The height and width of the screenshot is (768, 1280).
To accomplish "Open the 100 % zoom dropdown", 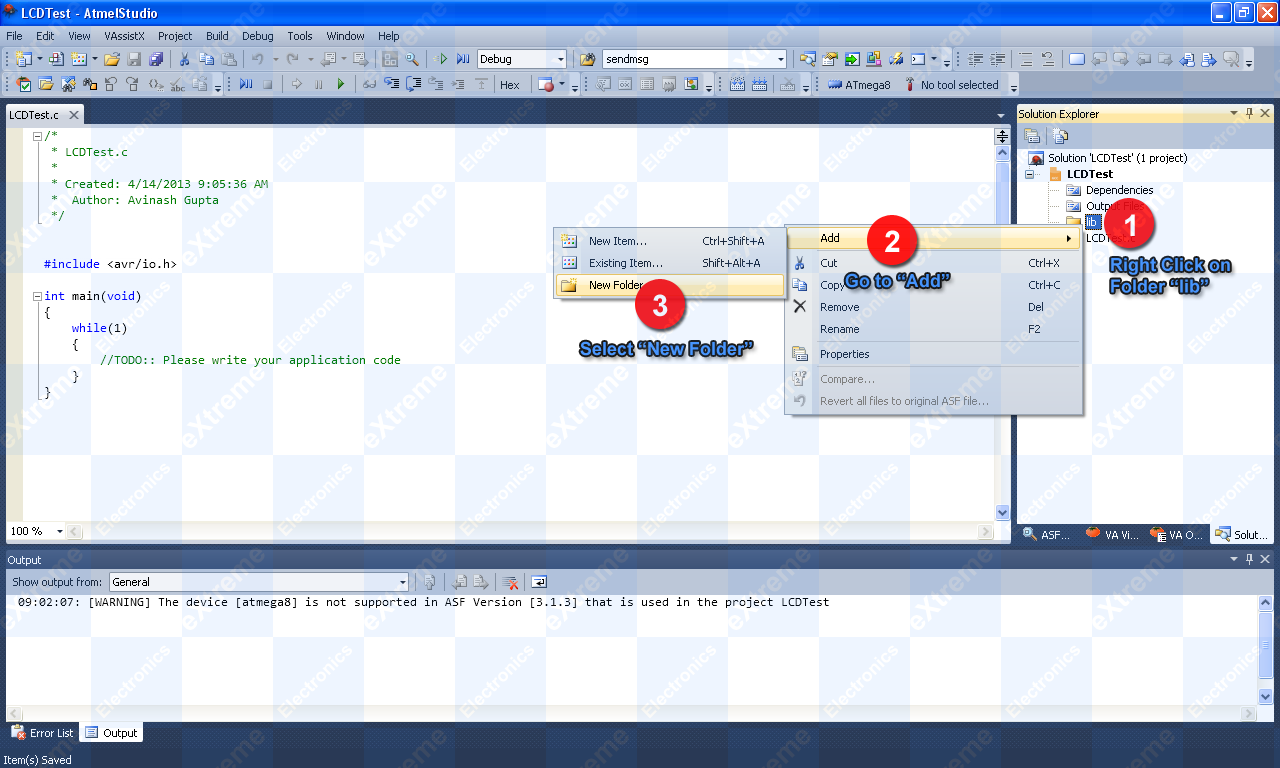I will [60, 531].
